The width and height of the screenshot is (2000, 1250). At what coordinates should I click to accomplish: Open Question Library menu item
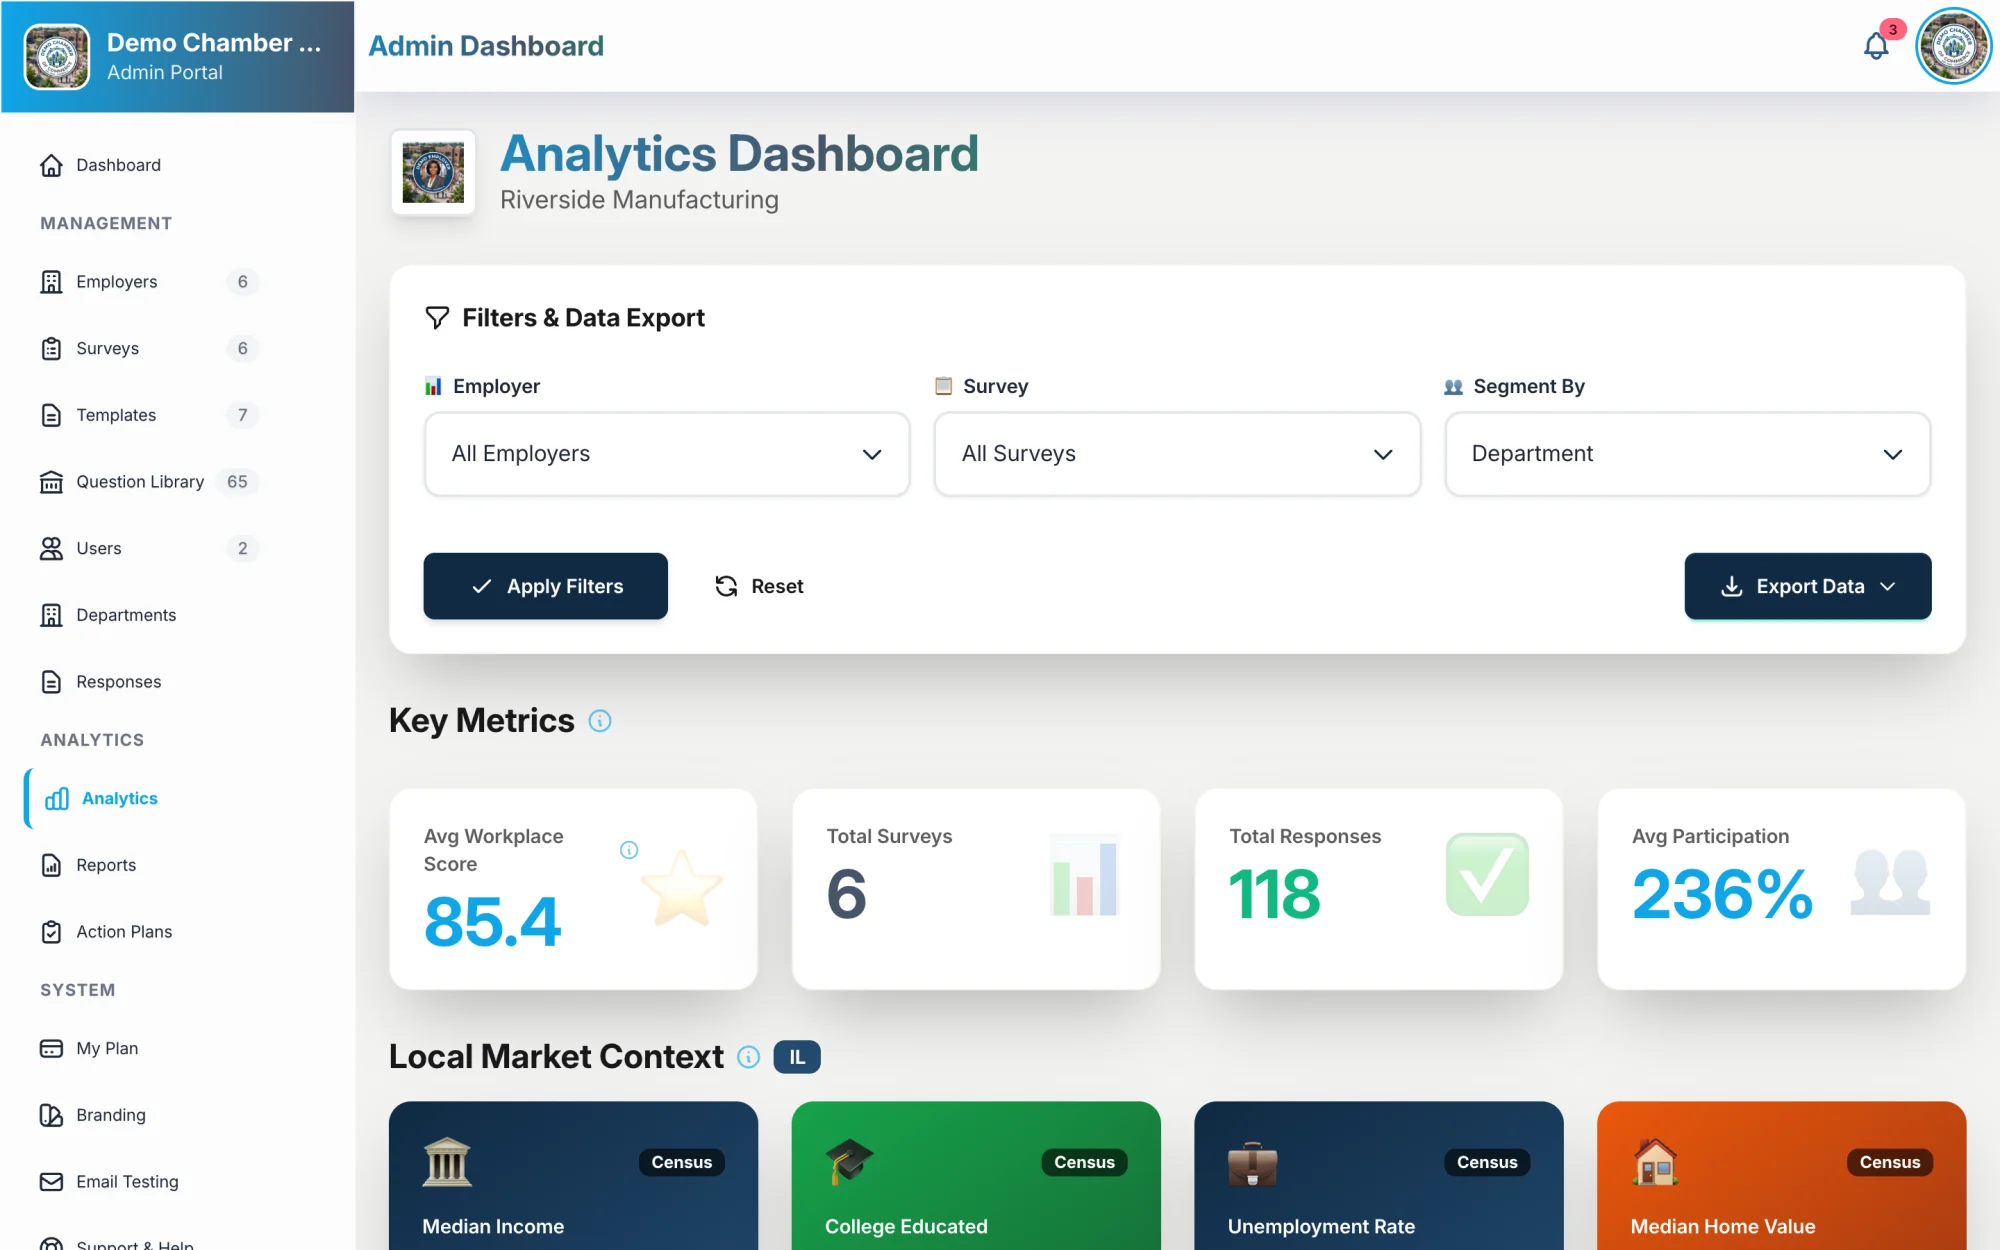click(140, 482)
